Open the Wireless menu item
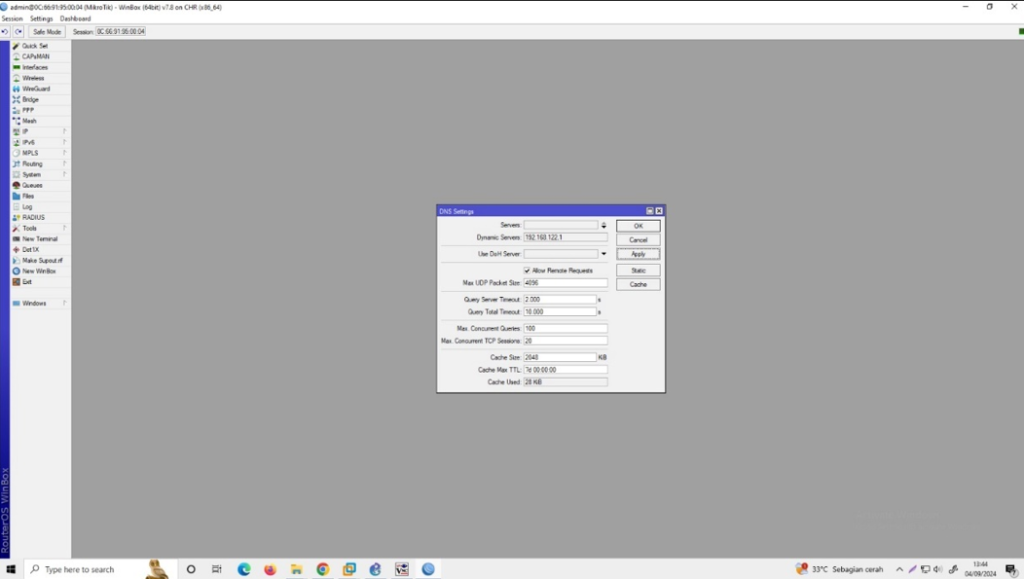Image resolution: width=1024 pixels, height=579 pixels. (33, 78)
